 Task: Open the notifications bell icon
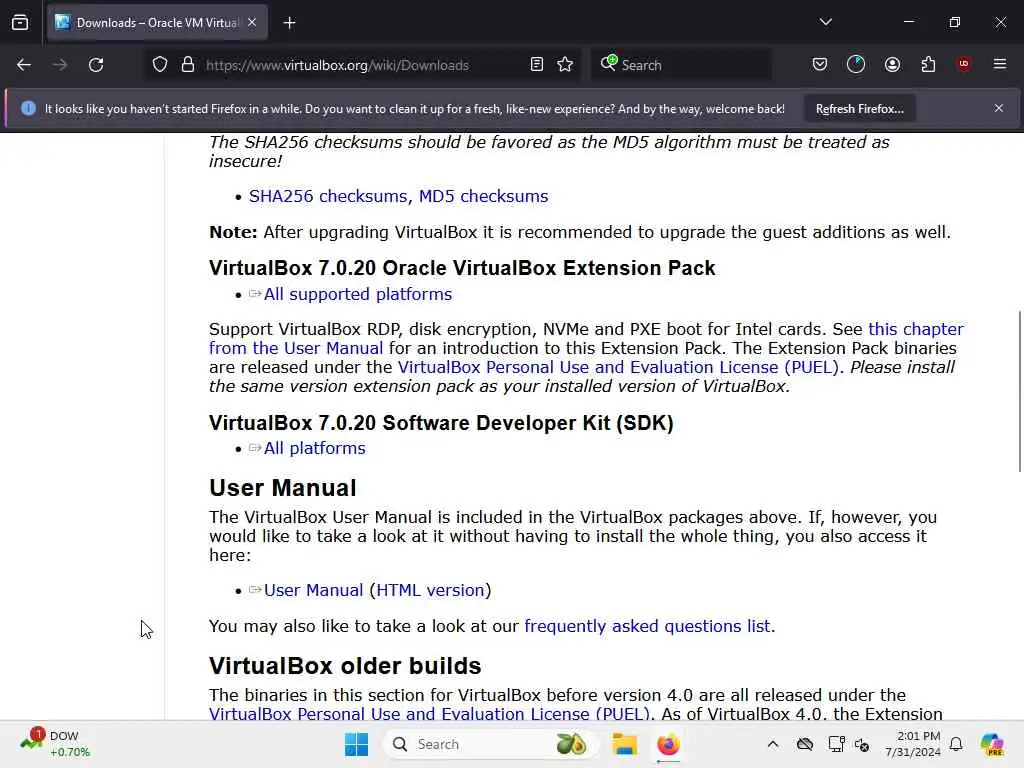(956, 744)
